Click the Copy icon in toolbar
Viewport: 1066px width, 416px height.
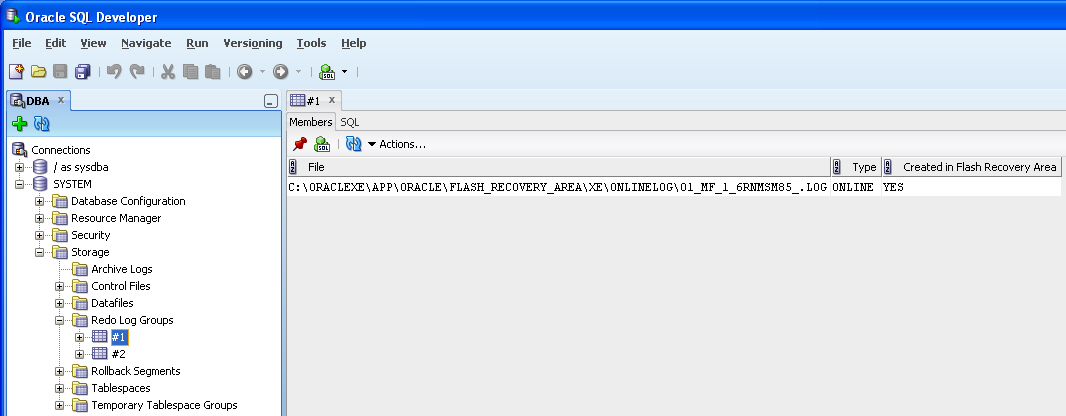coord(190,71)
